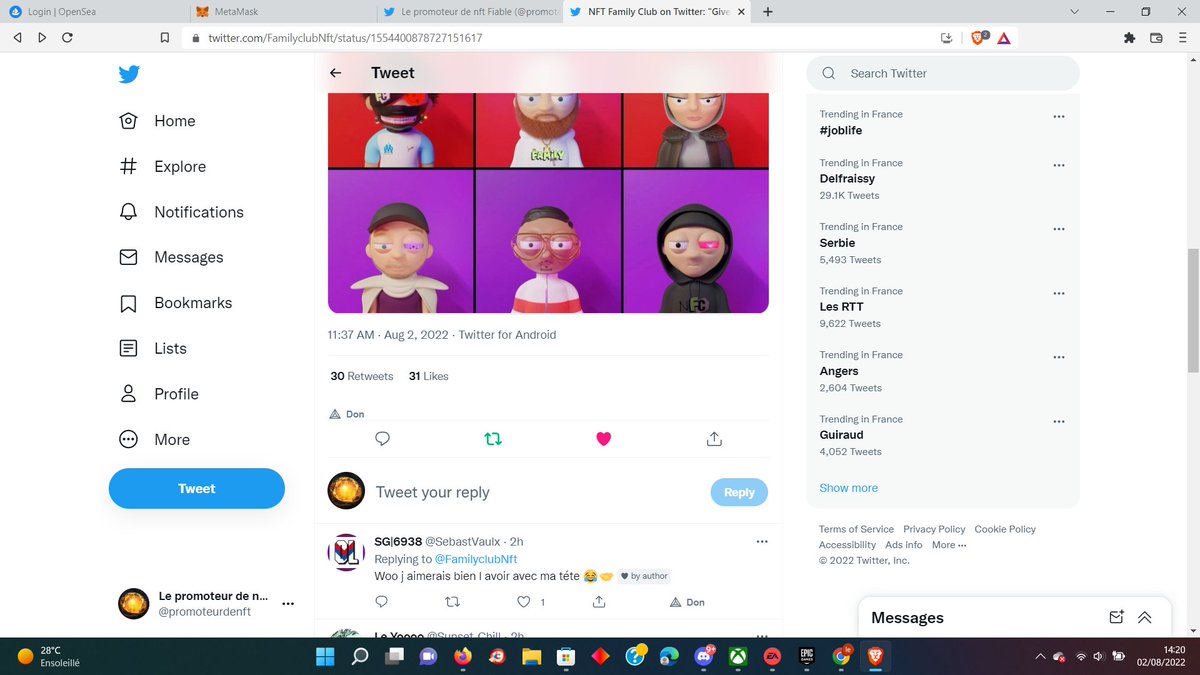Retweet SebastVaulx's comment
Screen dimensions: 1200x675
tap(452, 602)
